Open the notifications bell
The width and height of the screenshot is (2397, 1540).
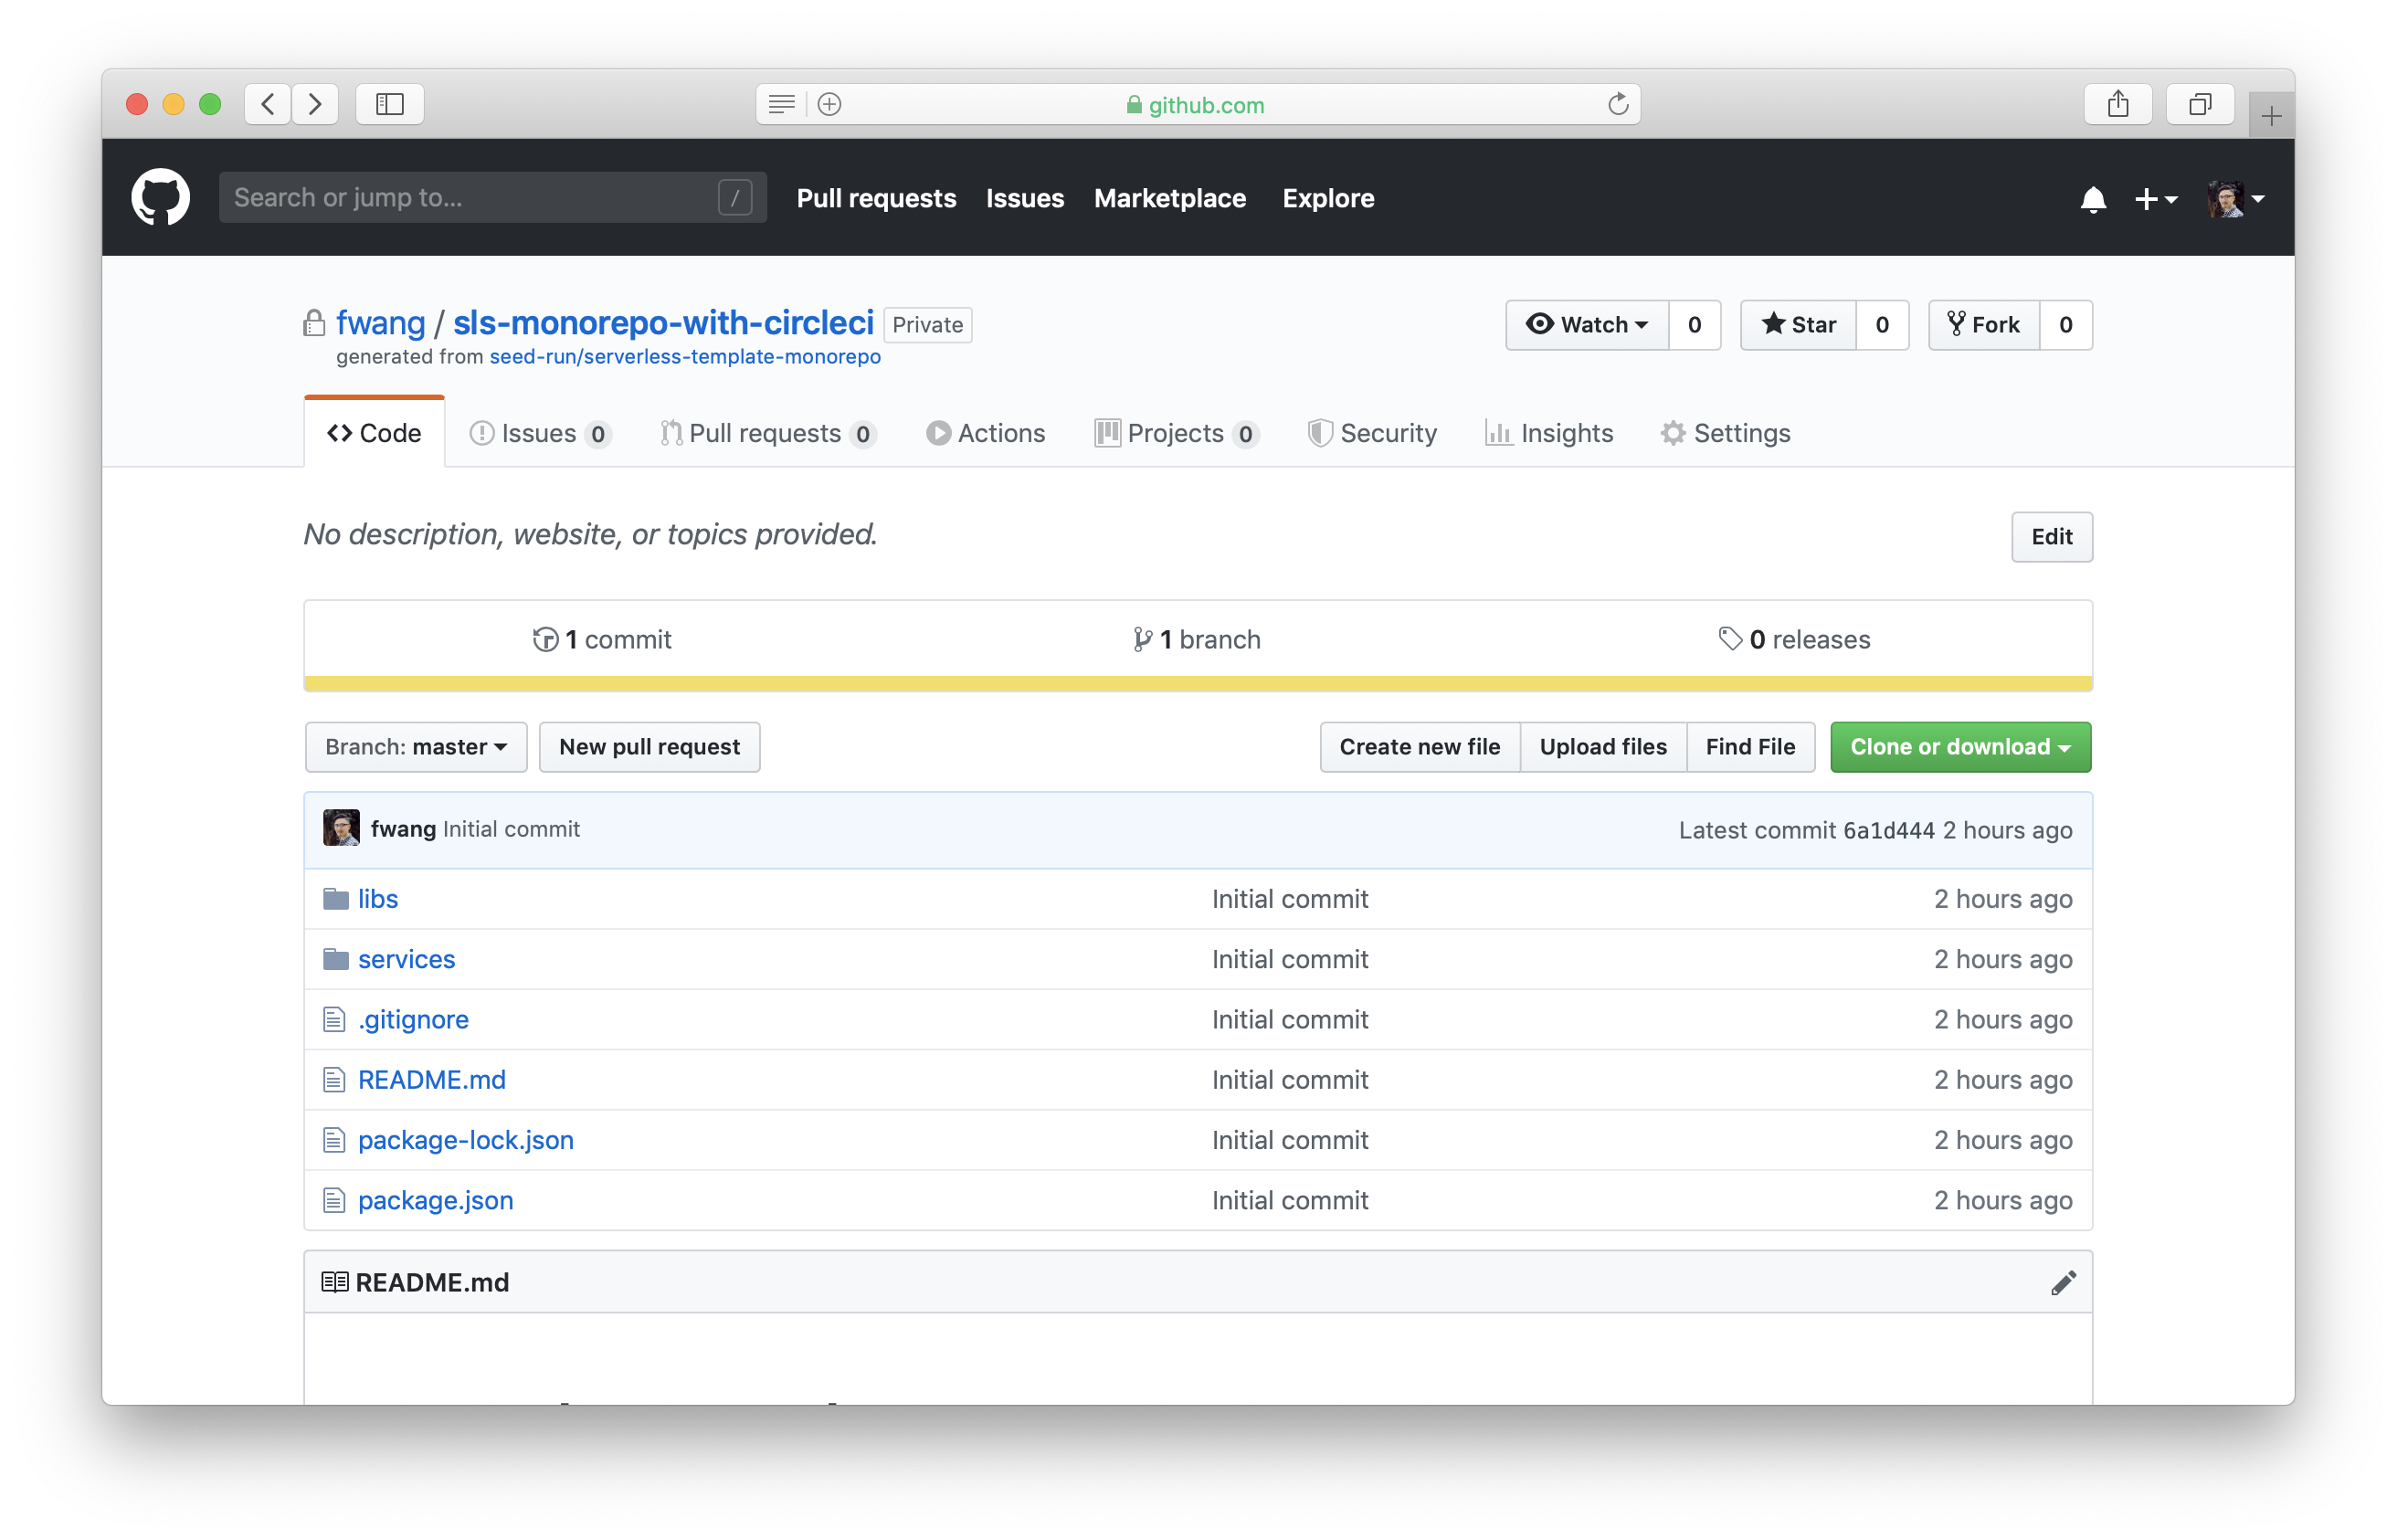coord(2092,199)
